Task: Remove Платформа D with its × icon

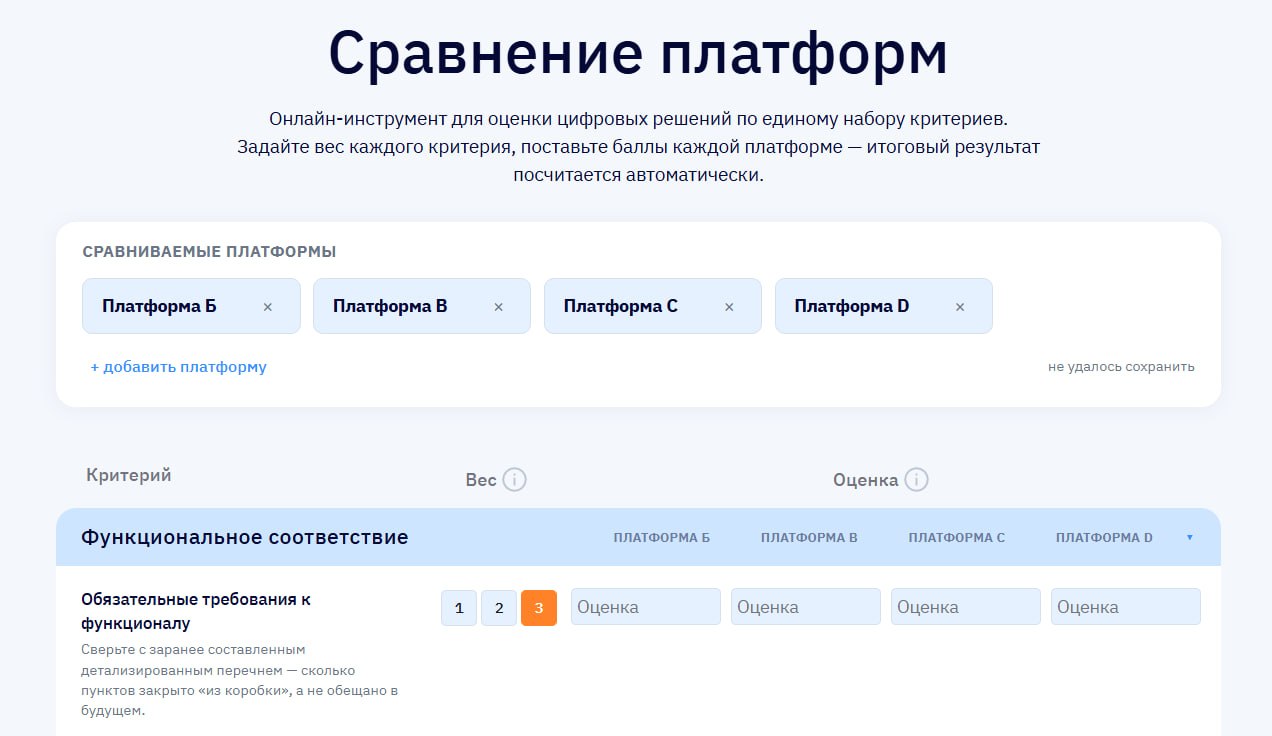Action: [x=960, y=307]
